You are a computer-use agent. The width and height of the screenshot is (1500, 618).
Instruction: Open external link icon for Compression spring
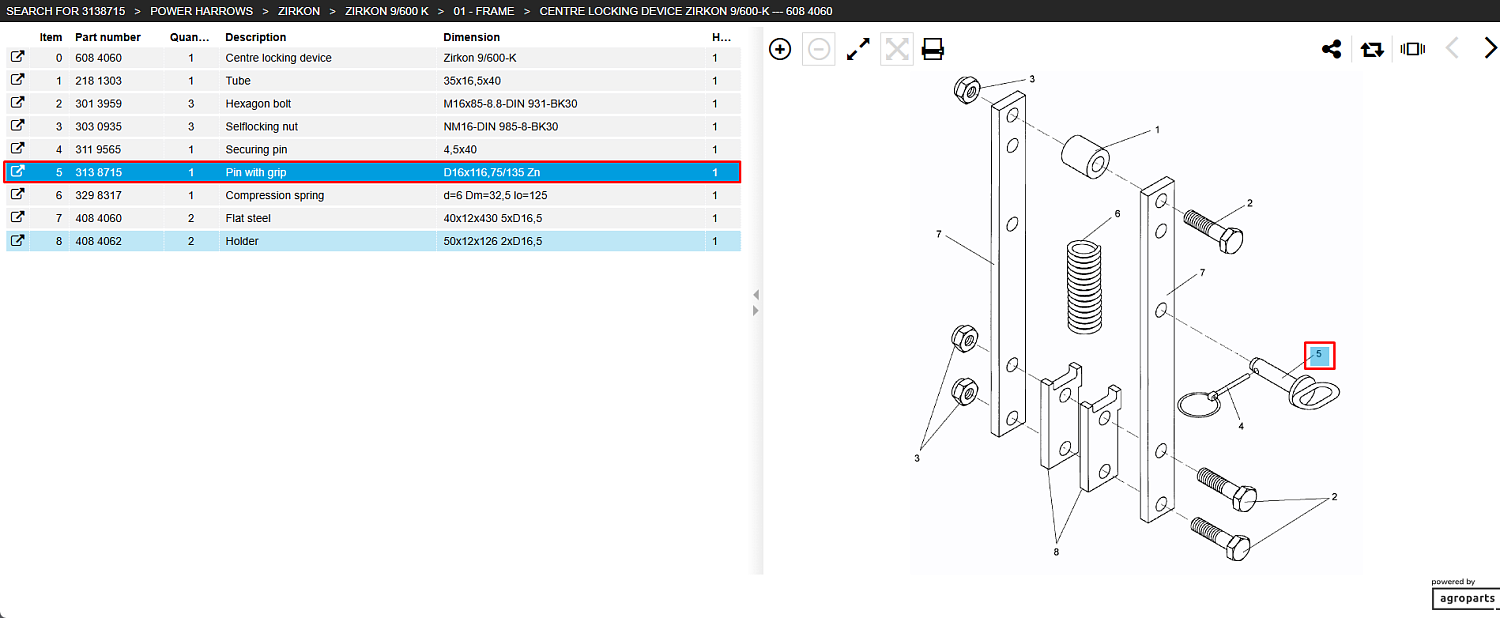point(17,195)
